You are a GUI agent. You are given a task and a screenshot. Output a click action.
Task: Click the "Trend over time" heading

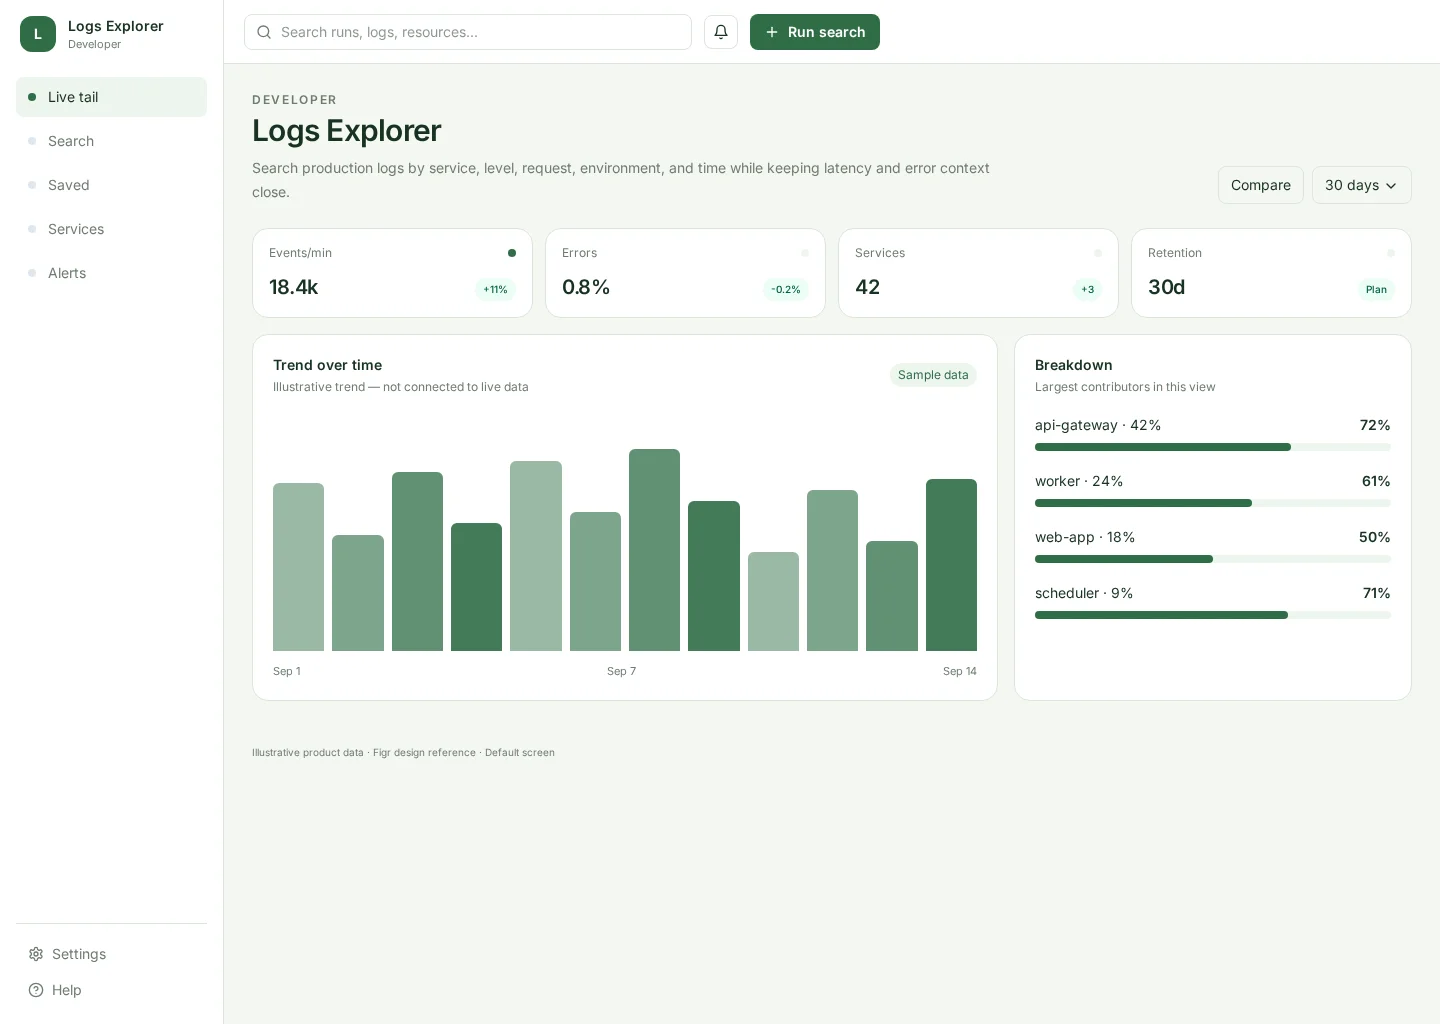point(327,365)
